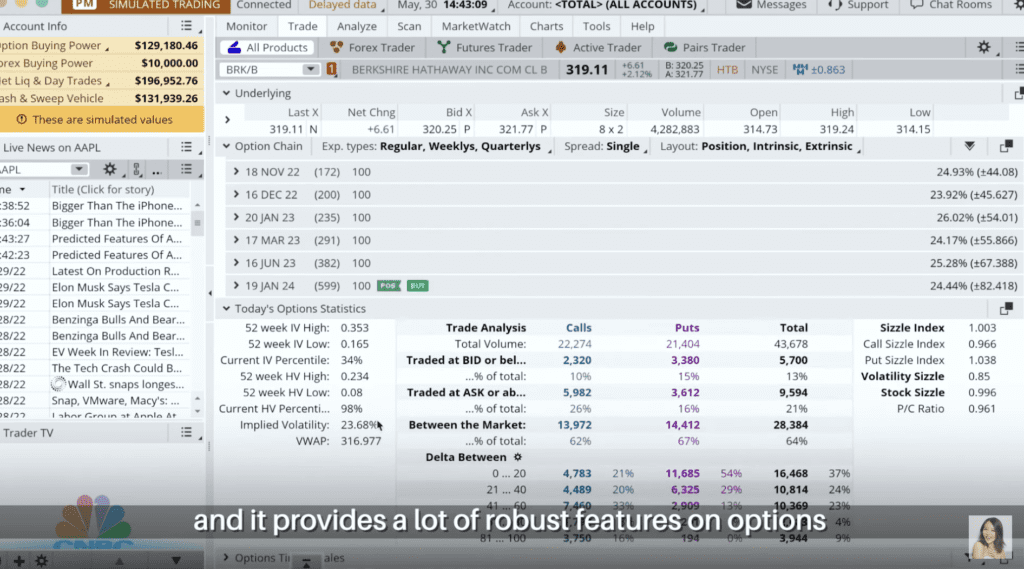
Task: Click the info icon on simulated values banner
Action: pos(22,120)
